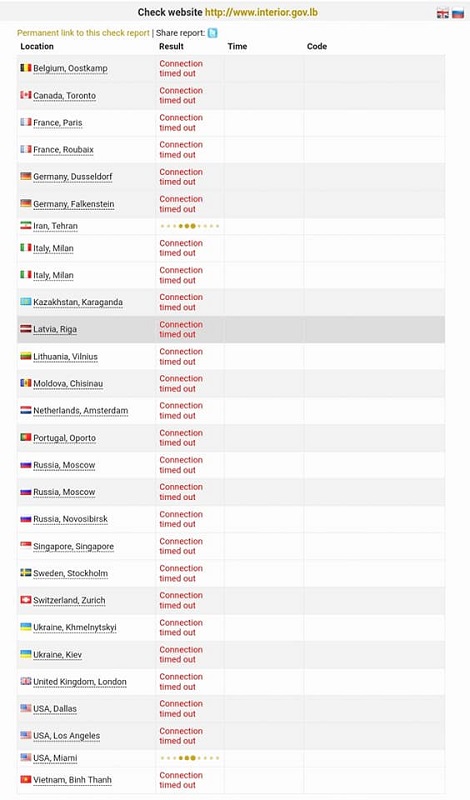Click the Kazakhstan flag icon
This screenshot has width=470, height=800.
pos(26,302)
